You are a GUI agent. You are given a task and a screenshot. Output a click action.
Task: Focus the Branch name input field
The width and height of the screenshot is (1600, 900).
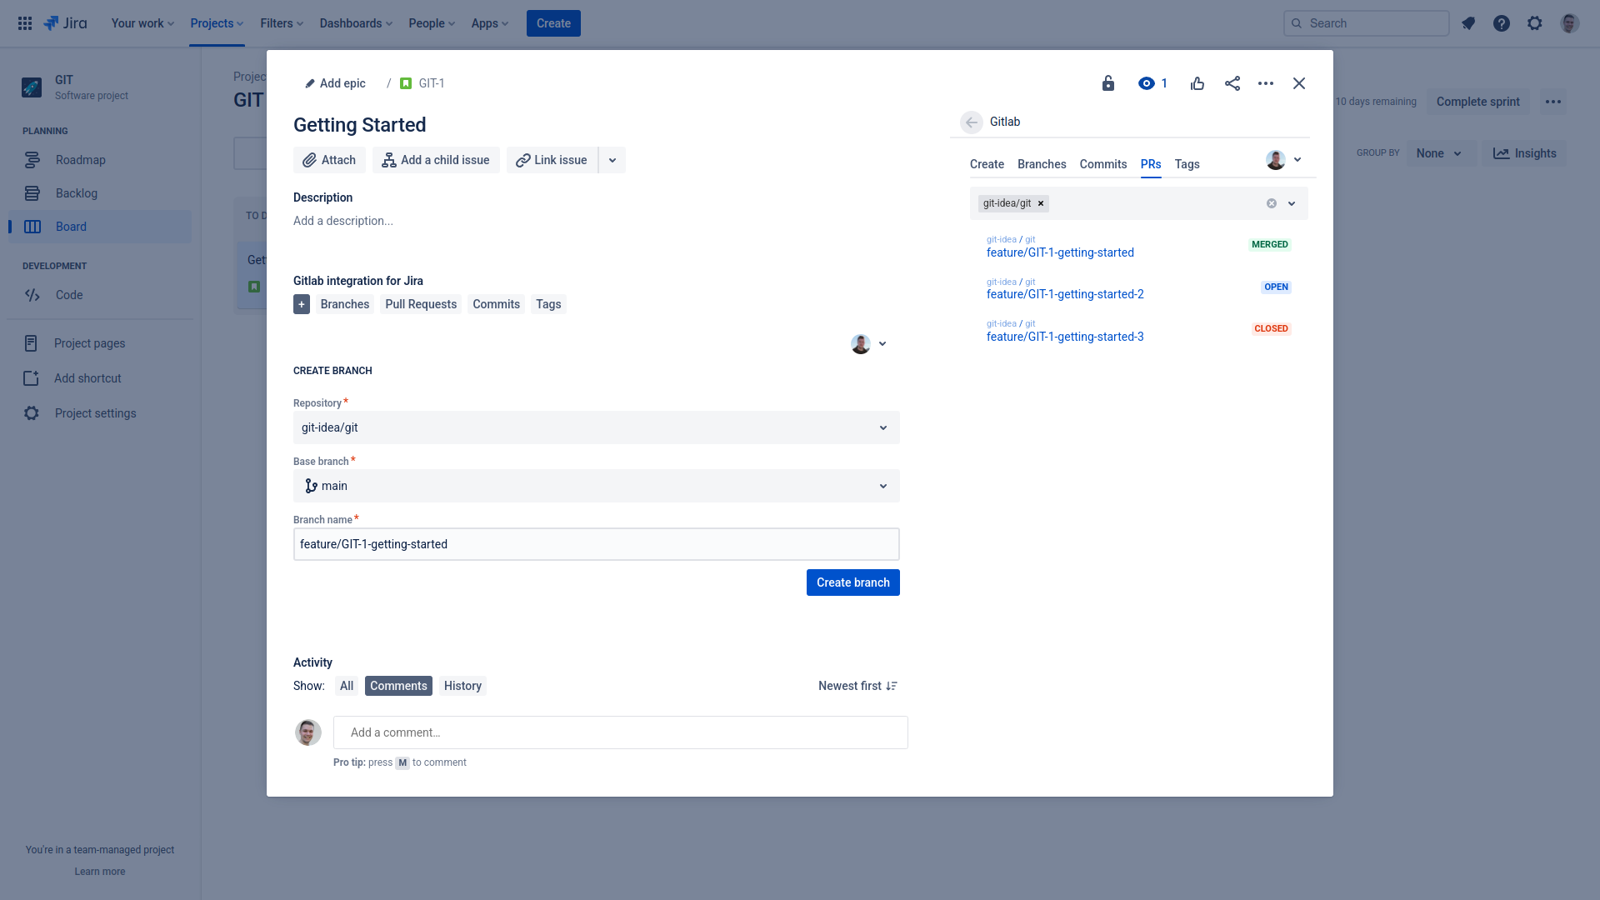596,544
